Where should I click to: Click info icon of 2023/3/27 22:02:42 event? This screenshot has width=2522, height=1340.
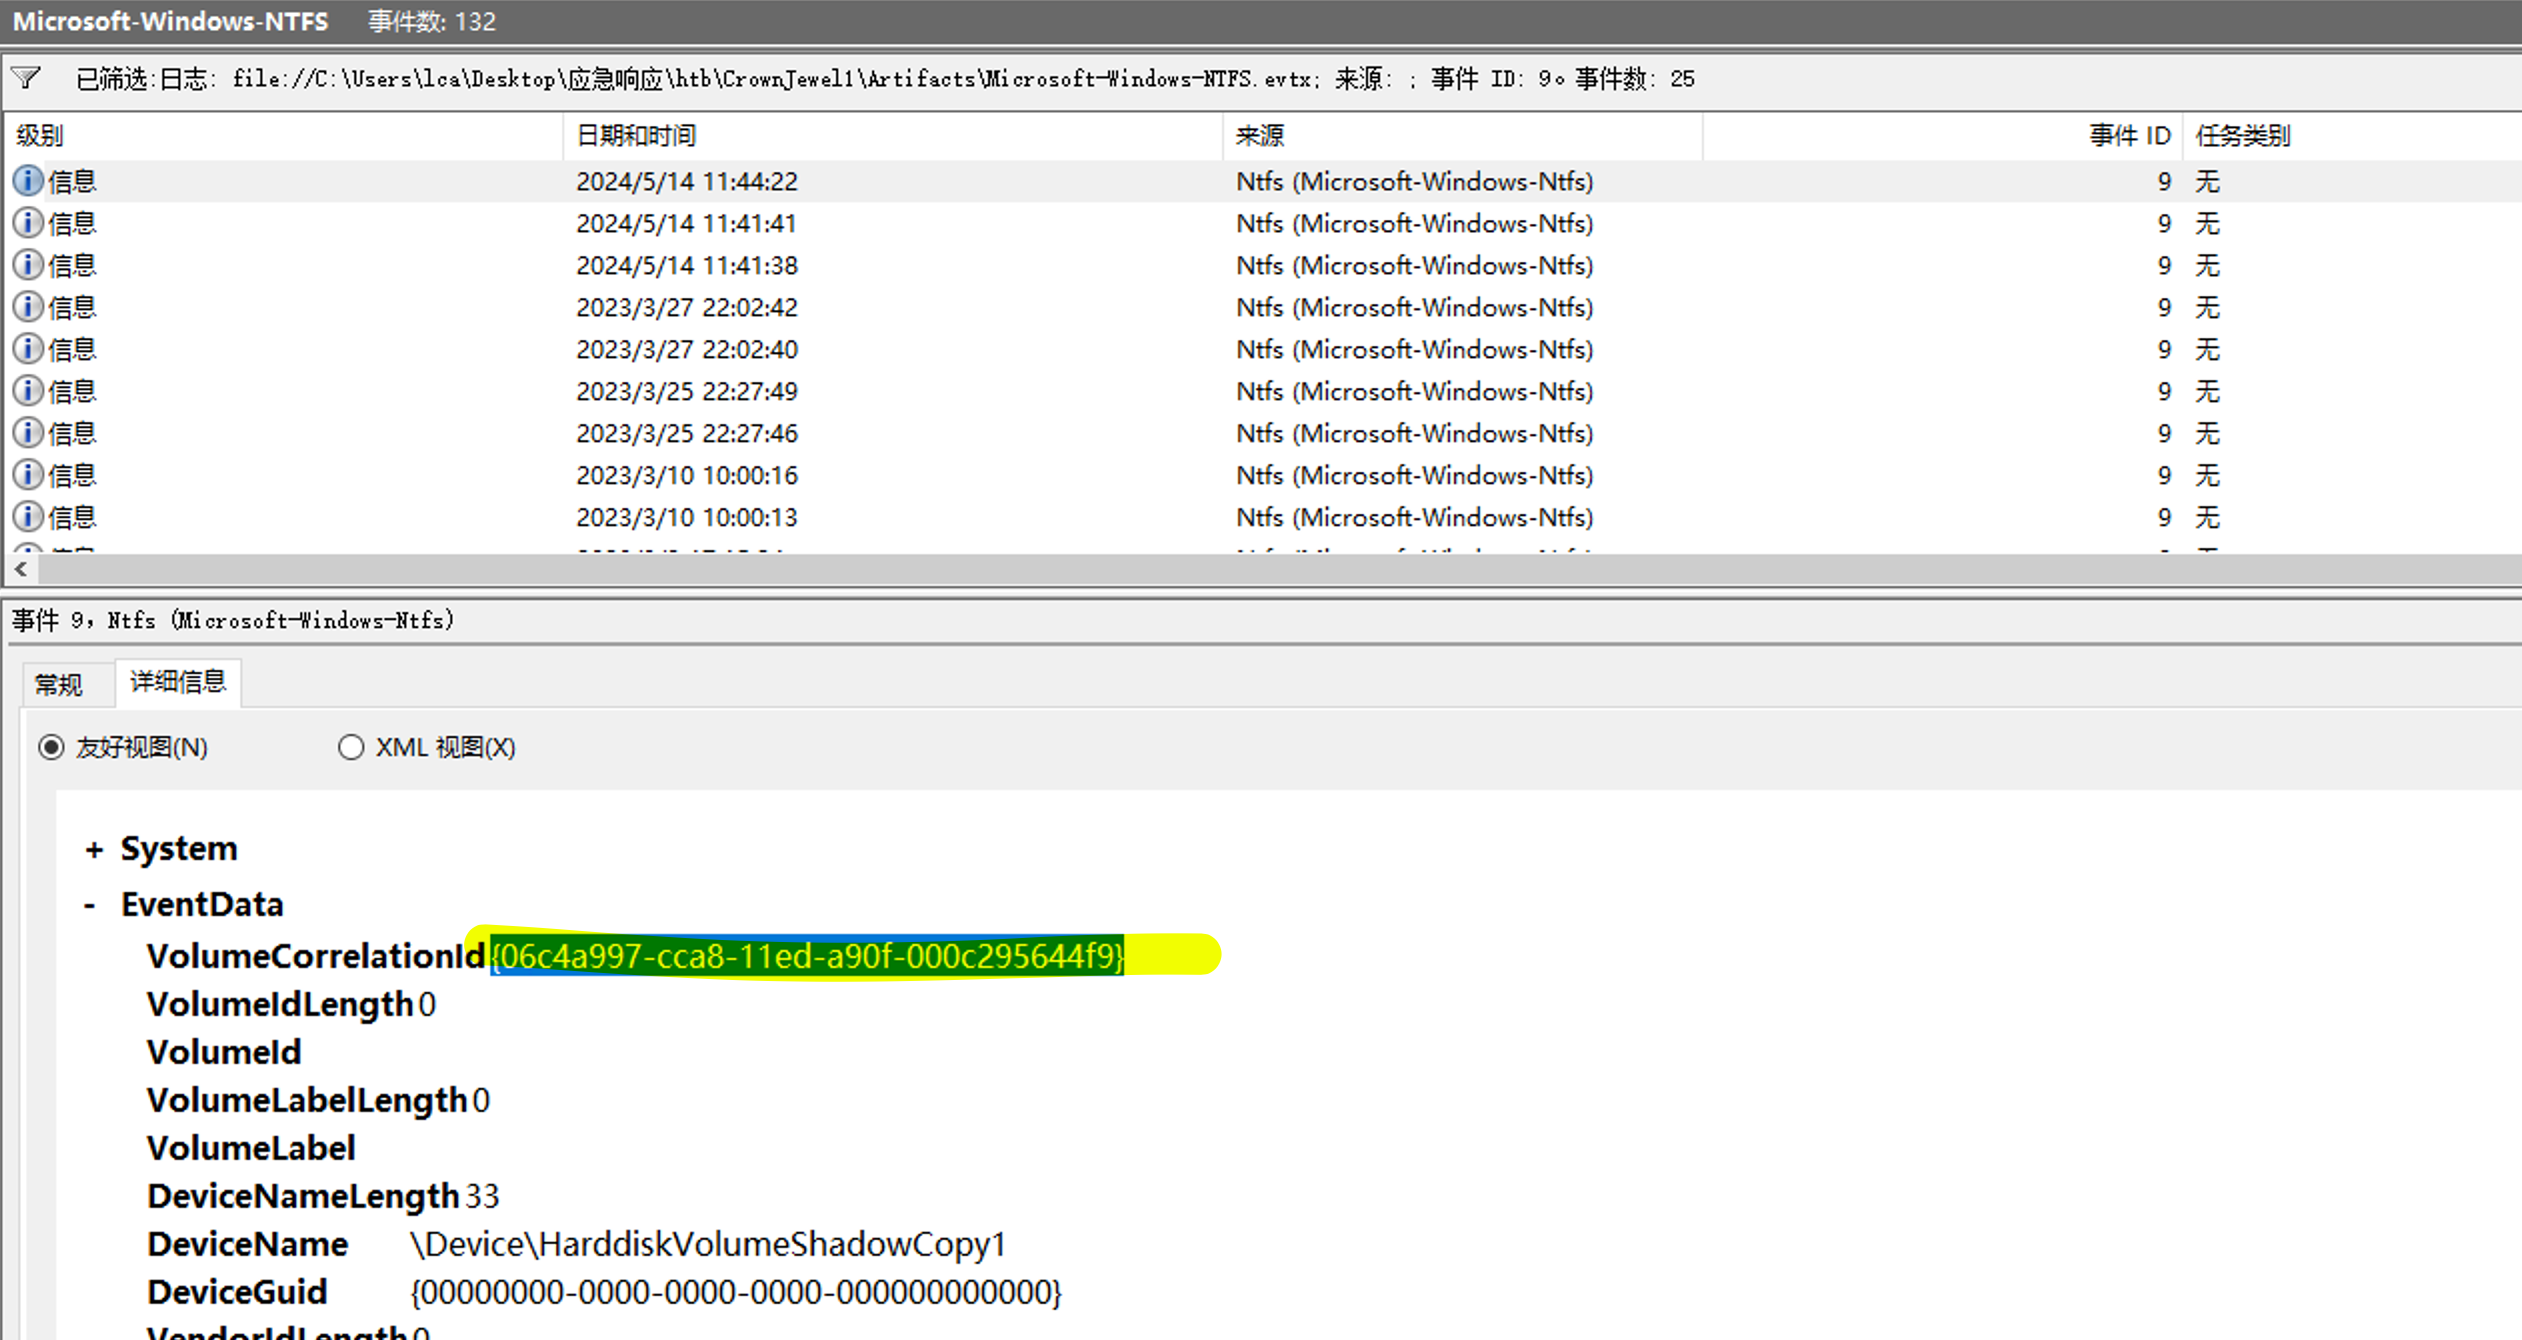coord(28,307)
